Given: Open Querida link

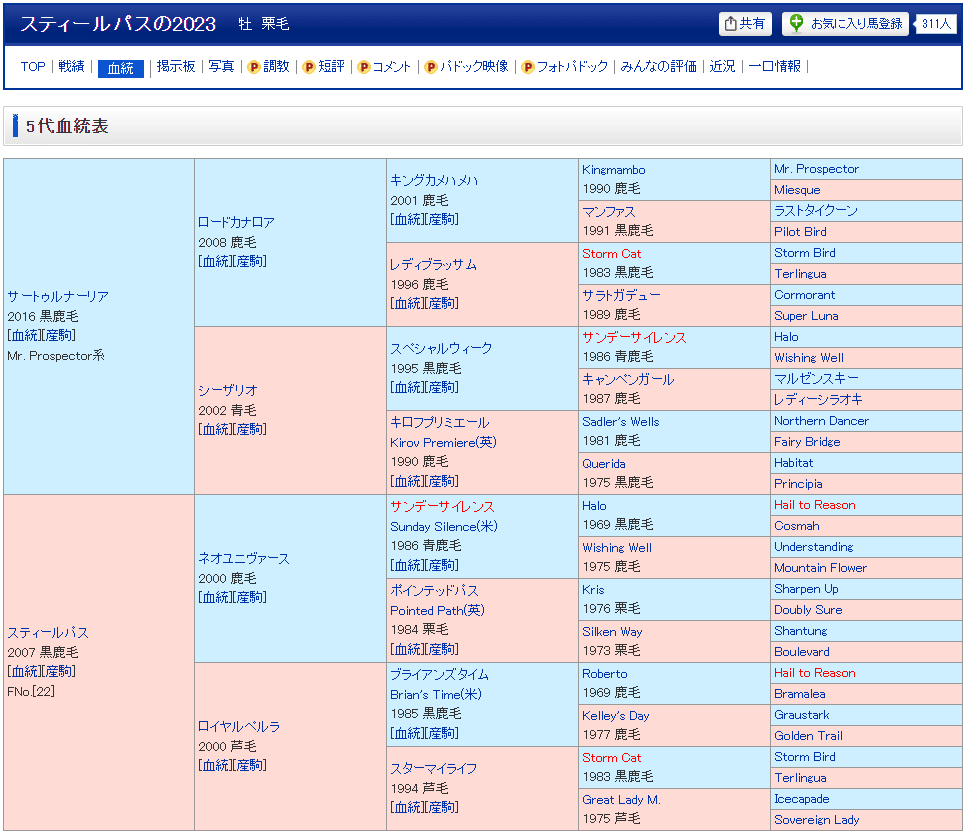Looking at the screenshot, I should tap(604, 464).
